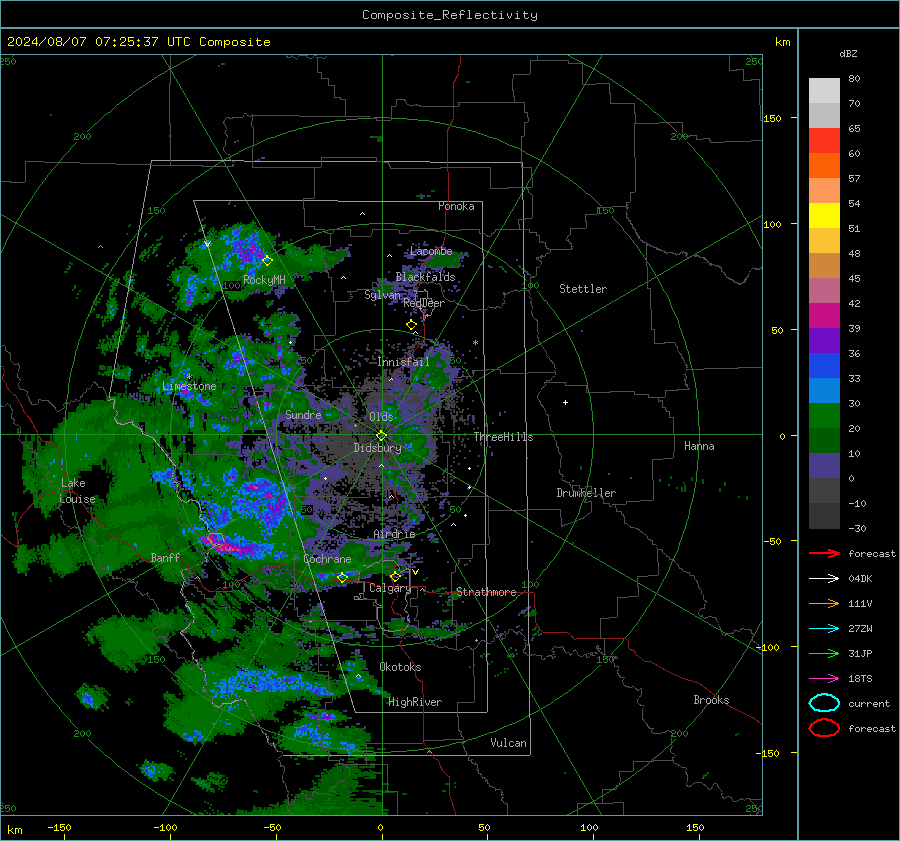Screen dimensions: 900x841
Task: Click the Composite_Reflectivity title
Action: 449,15
